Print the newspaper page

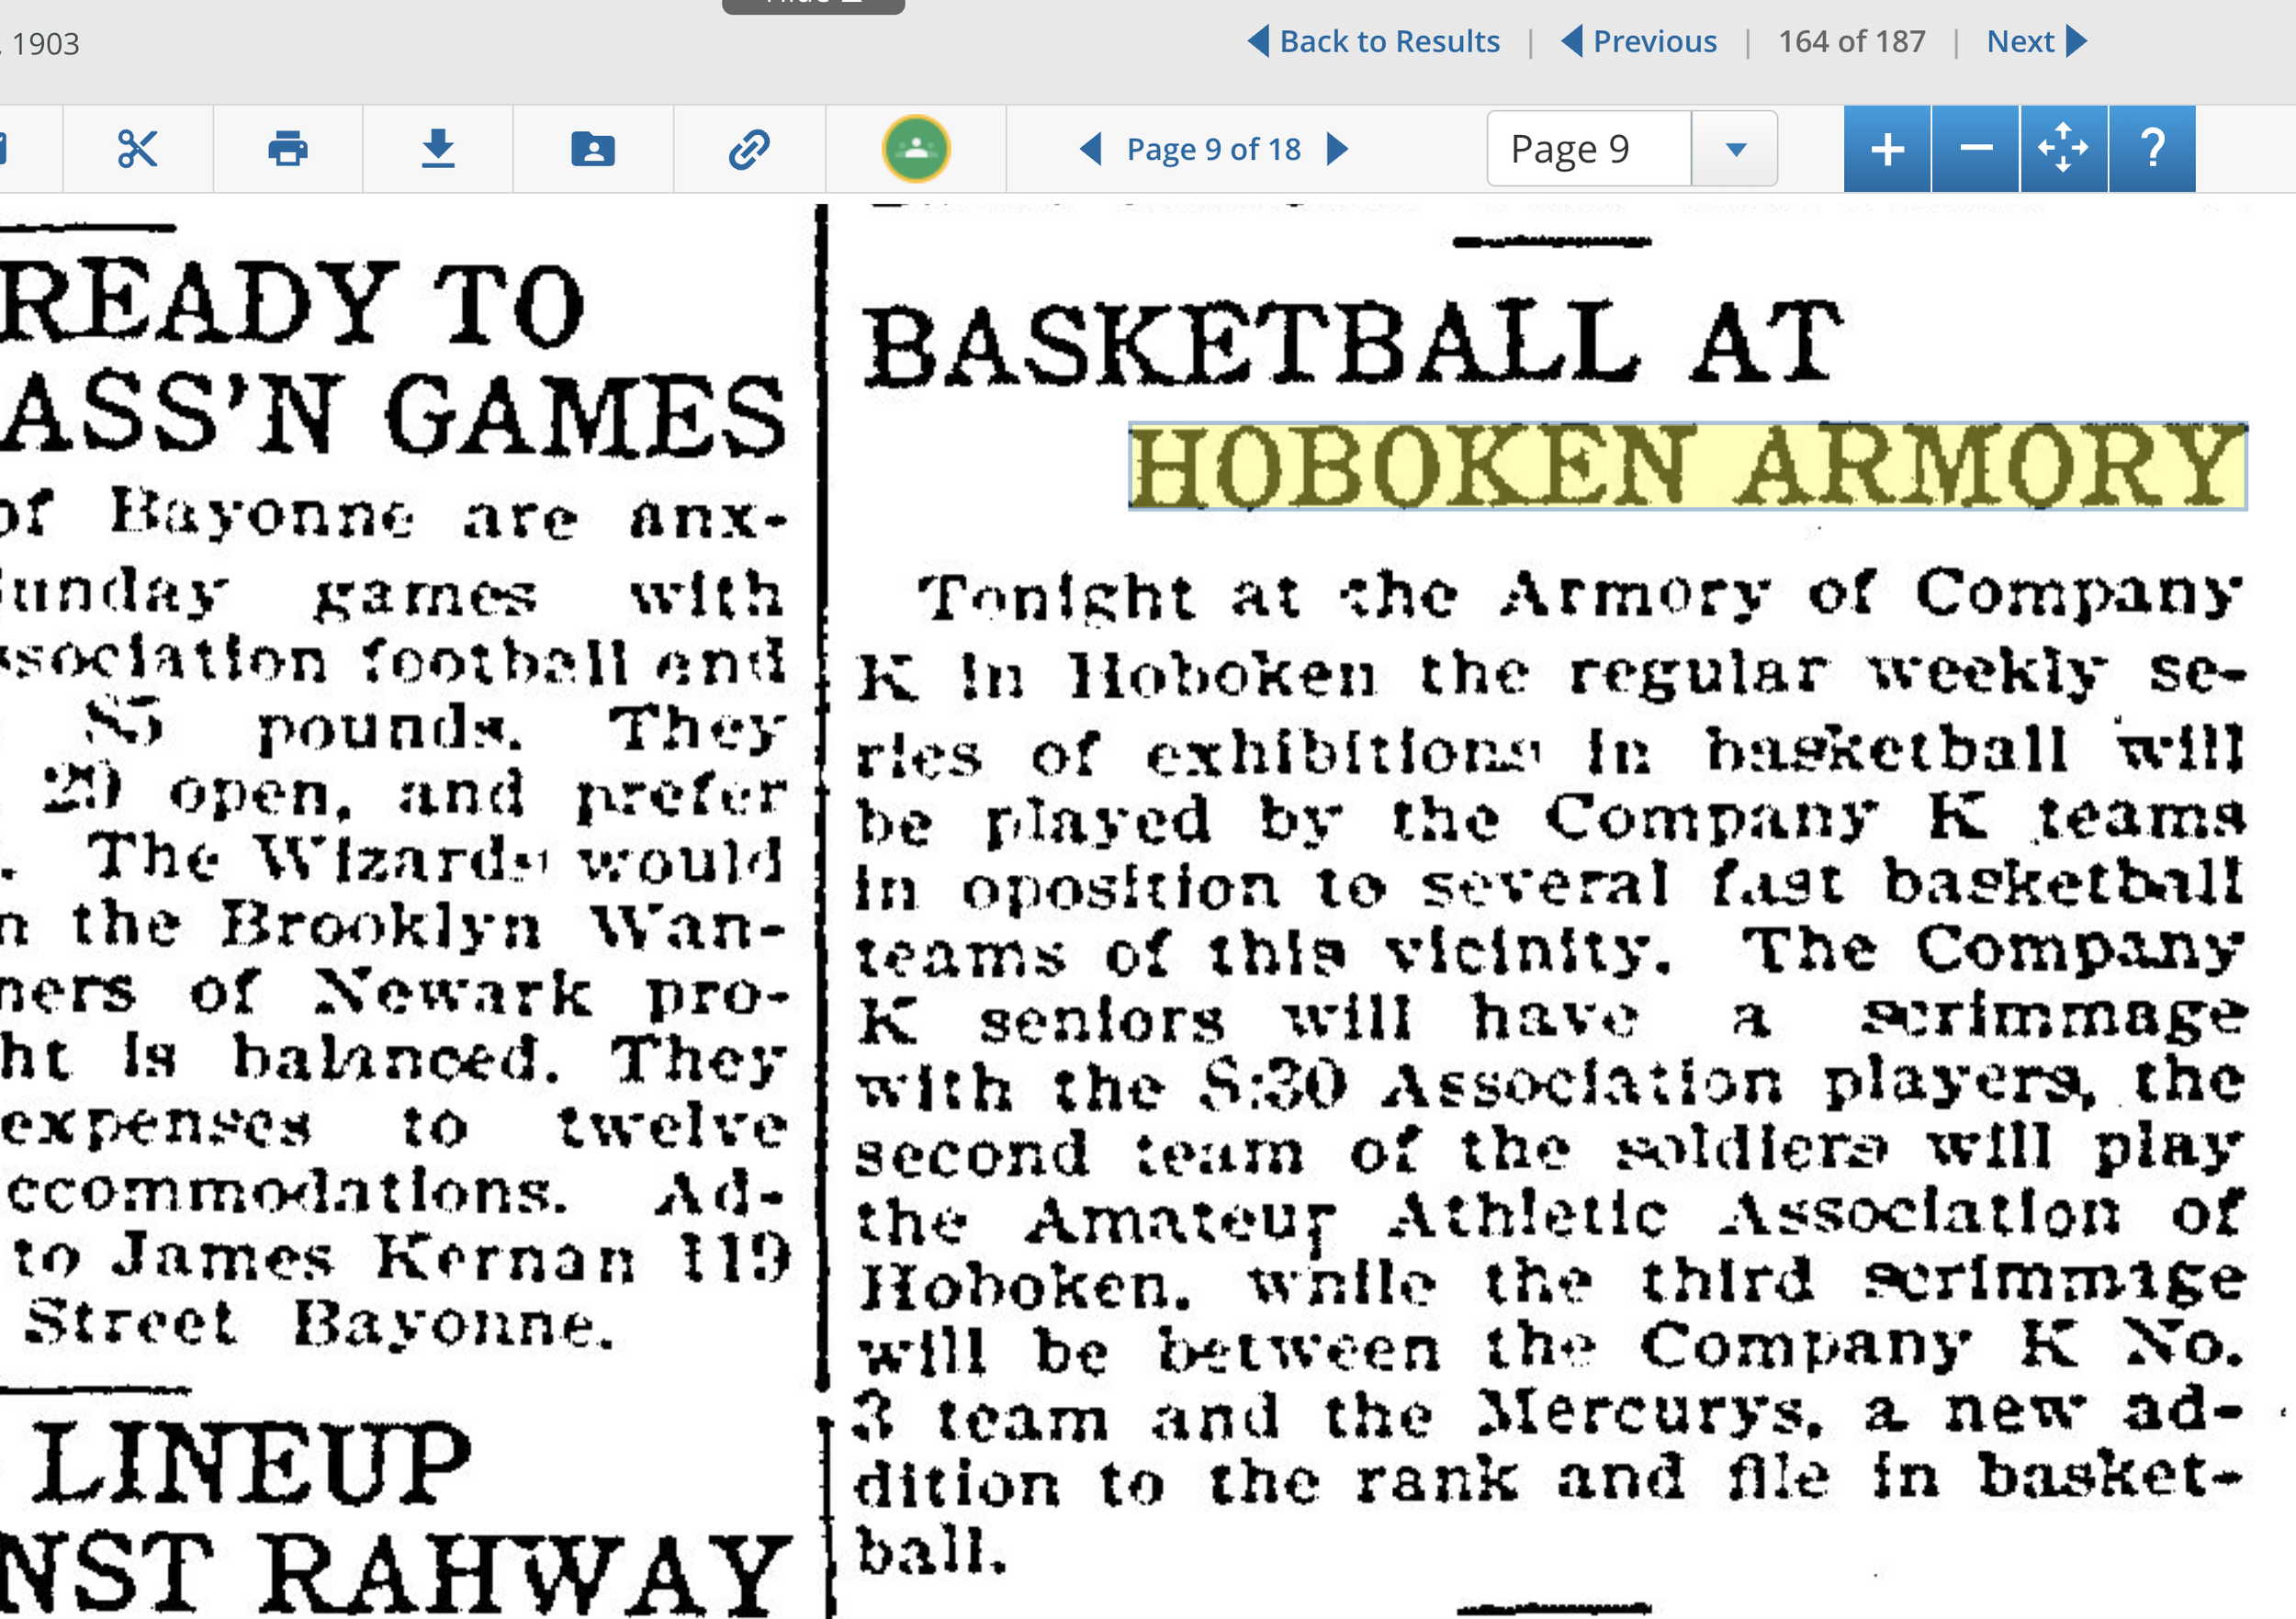(288, 149)
